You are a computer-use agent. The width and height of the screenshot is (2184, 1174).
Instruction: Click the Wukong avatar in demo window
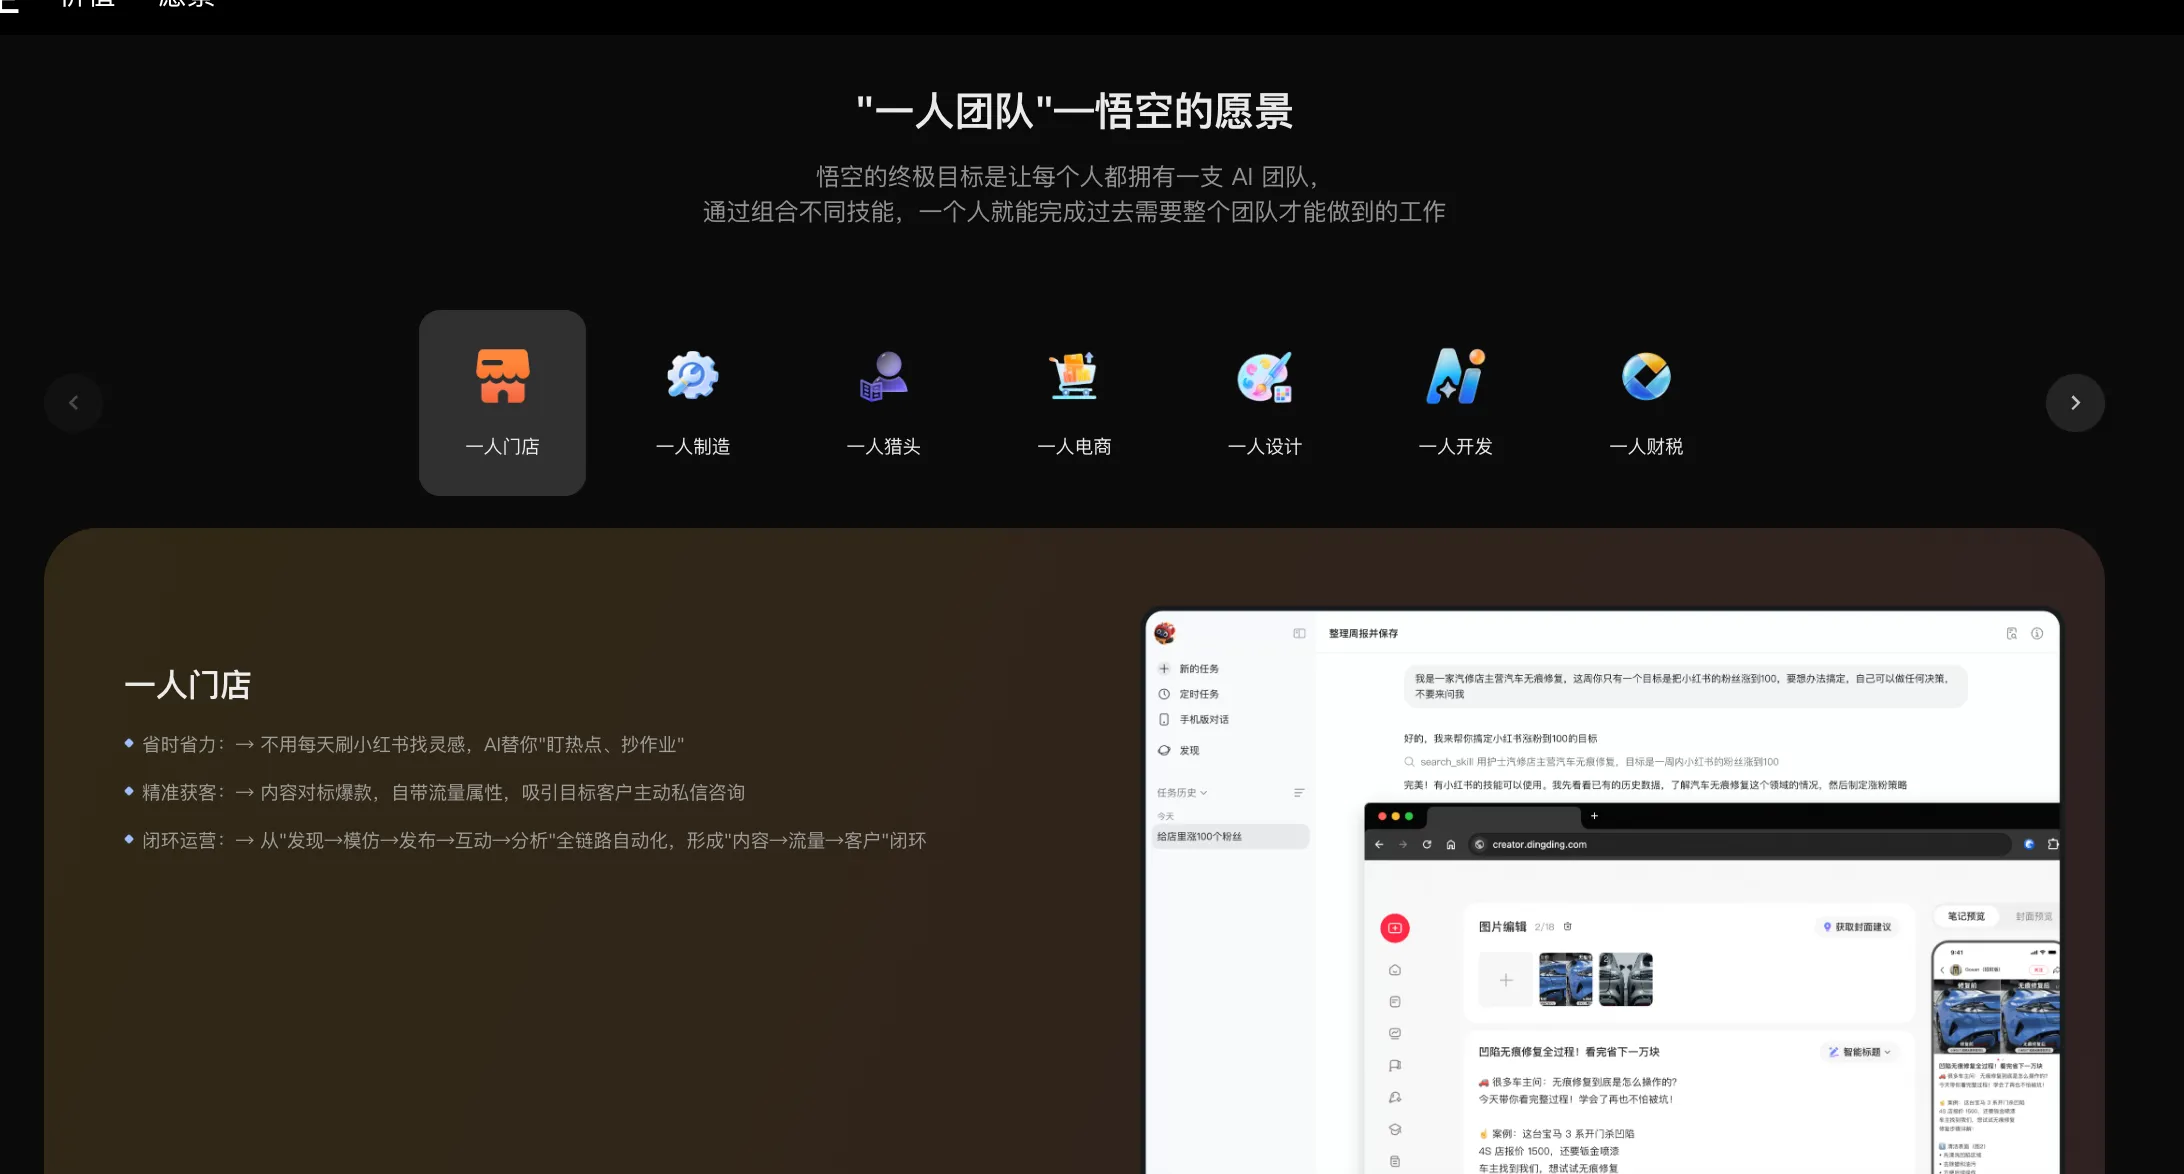tap(1164, 633)
